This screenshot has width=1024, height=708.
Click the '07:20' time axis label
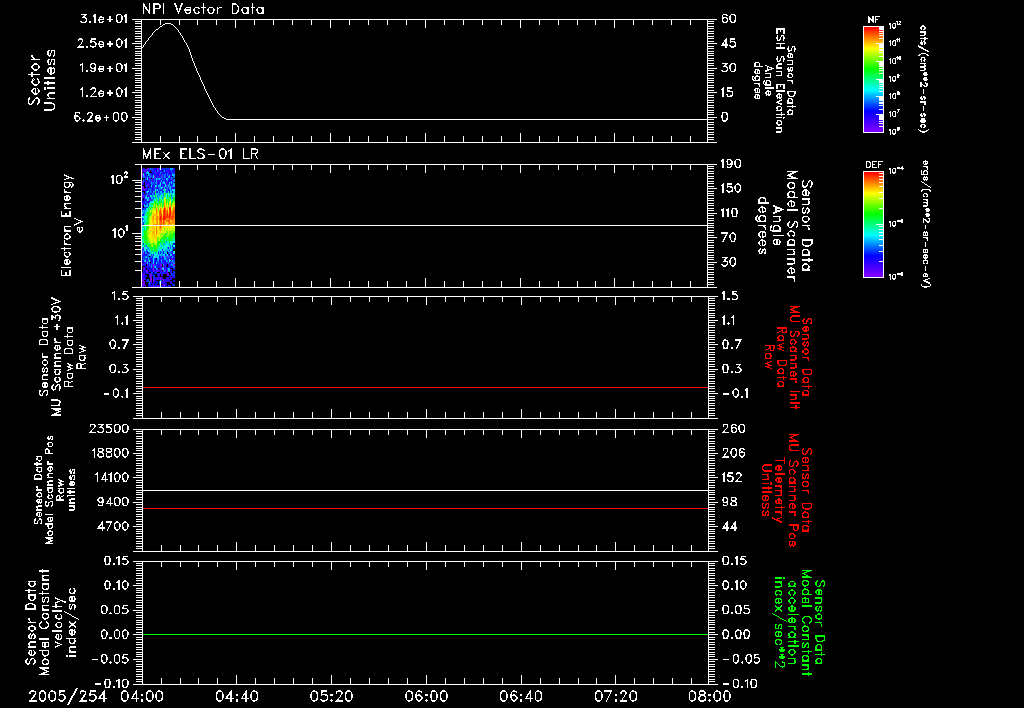[x=615, y=696]
